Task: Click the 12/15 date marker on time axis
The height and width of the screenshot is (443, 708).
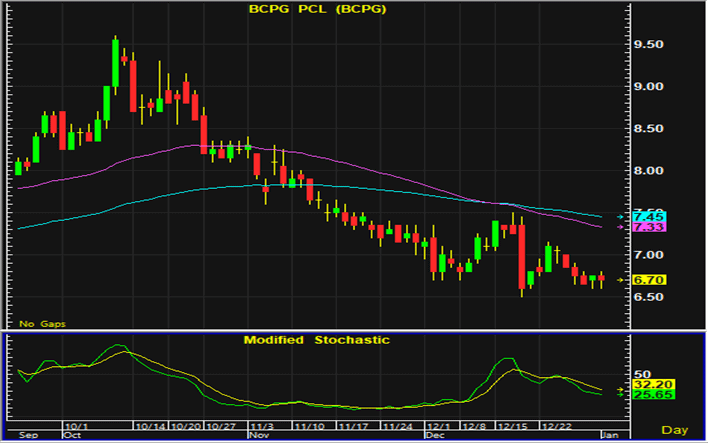Action: tap(511, 427)
